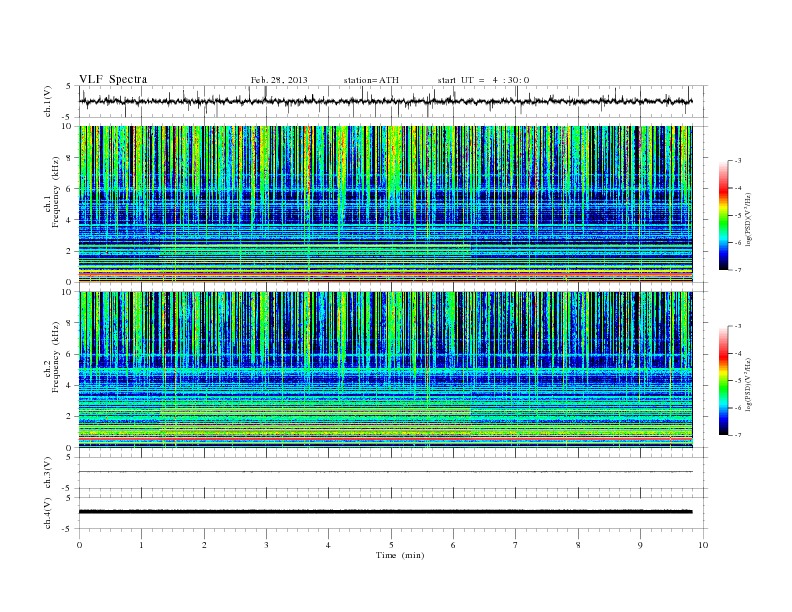Image resolution: width=792 pixels, height=612 pixels.
Task: Click the 'ch.3(V)' axis label
Action: [x=48, y=473]
